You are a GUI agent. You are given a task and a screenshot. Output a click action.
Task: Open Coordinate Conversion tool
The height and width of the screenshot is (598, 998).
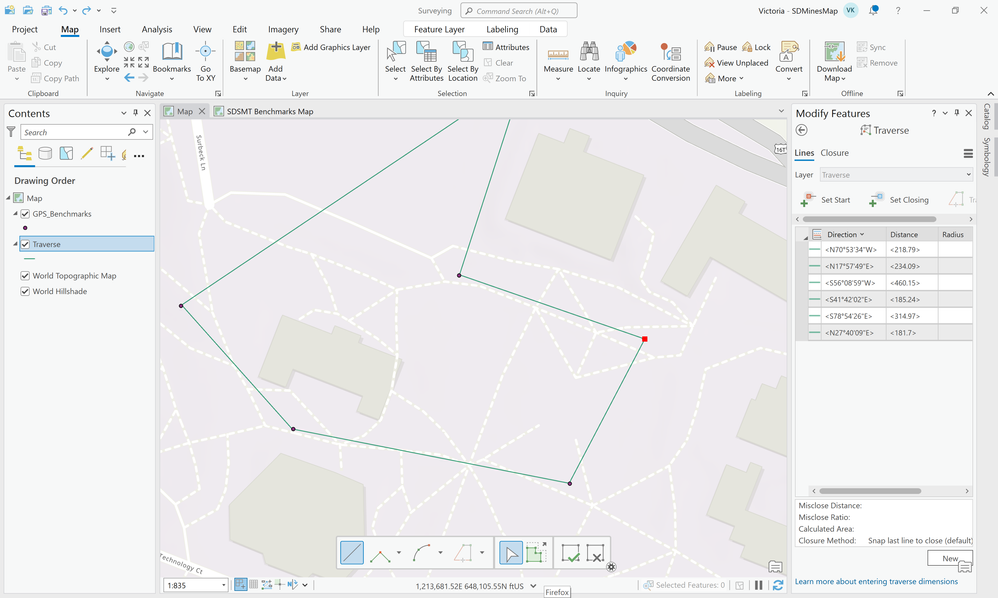(x=670, y=61)
